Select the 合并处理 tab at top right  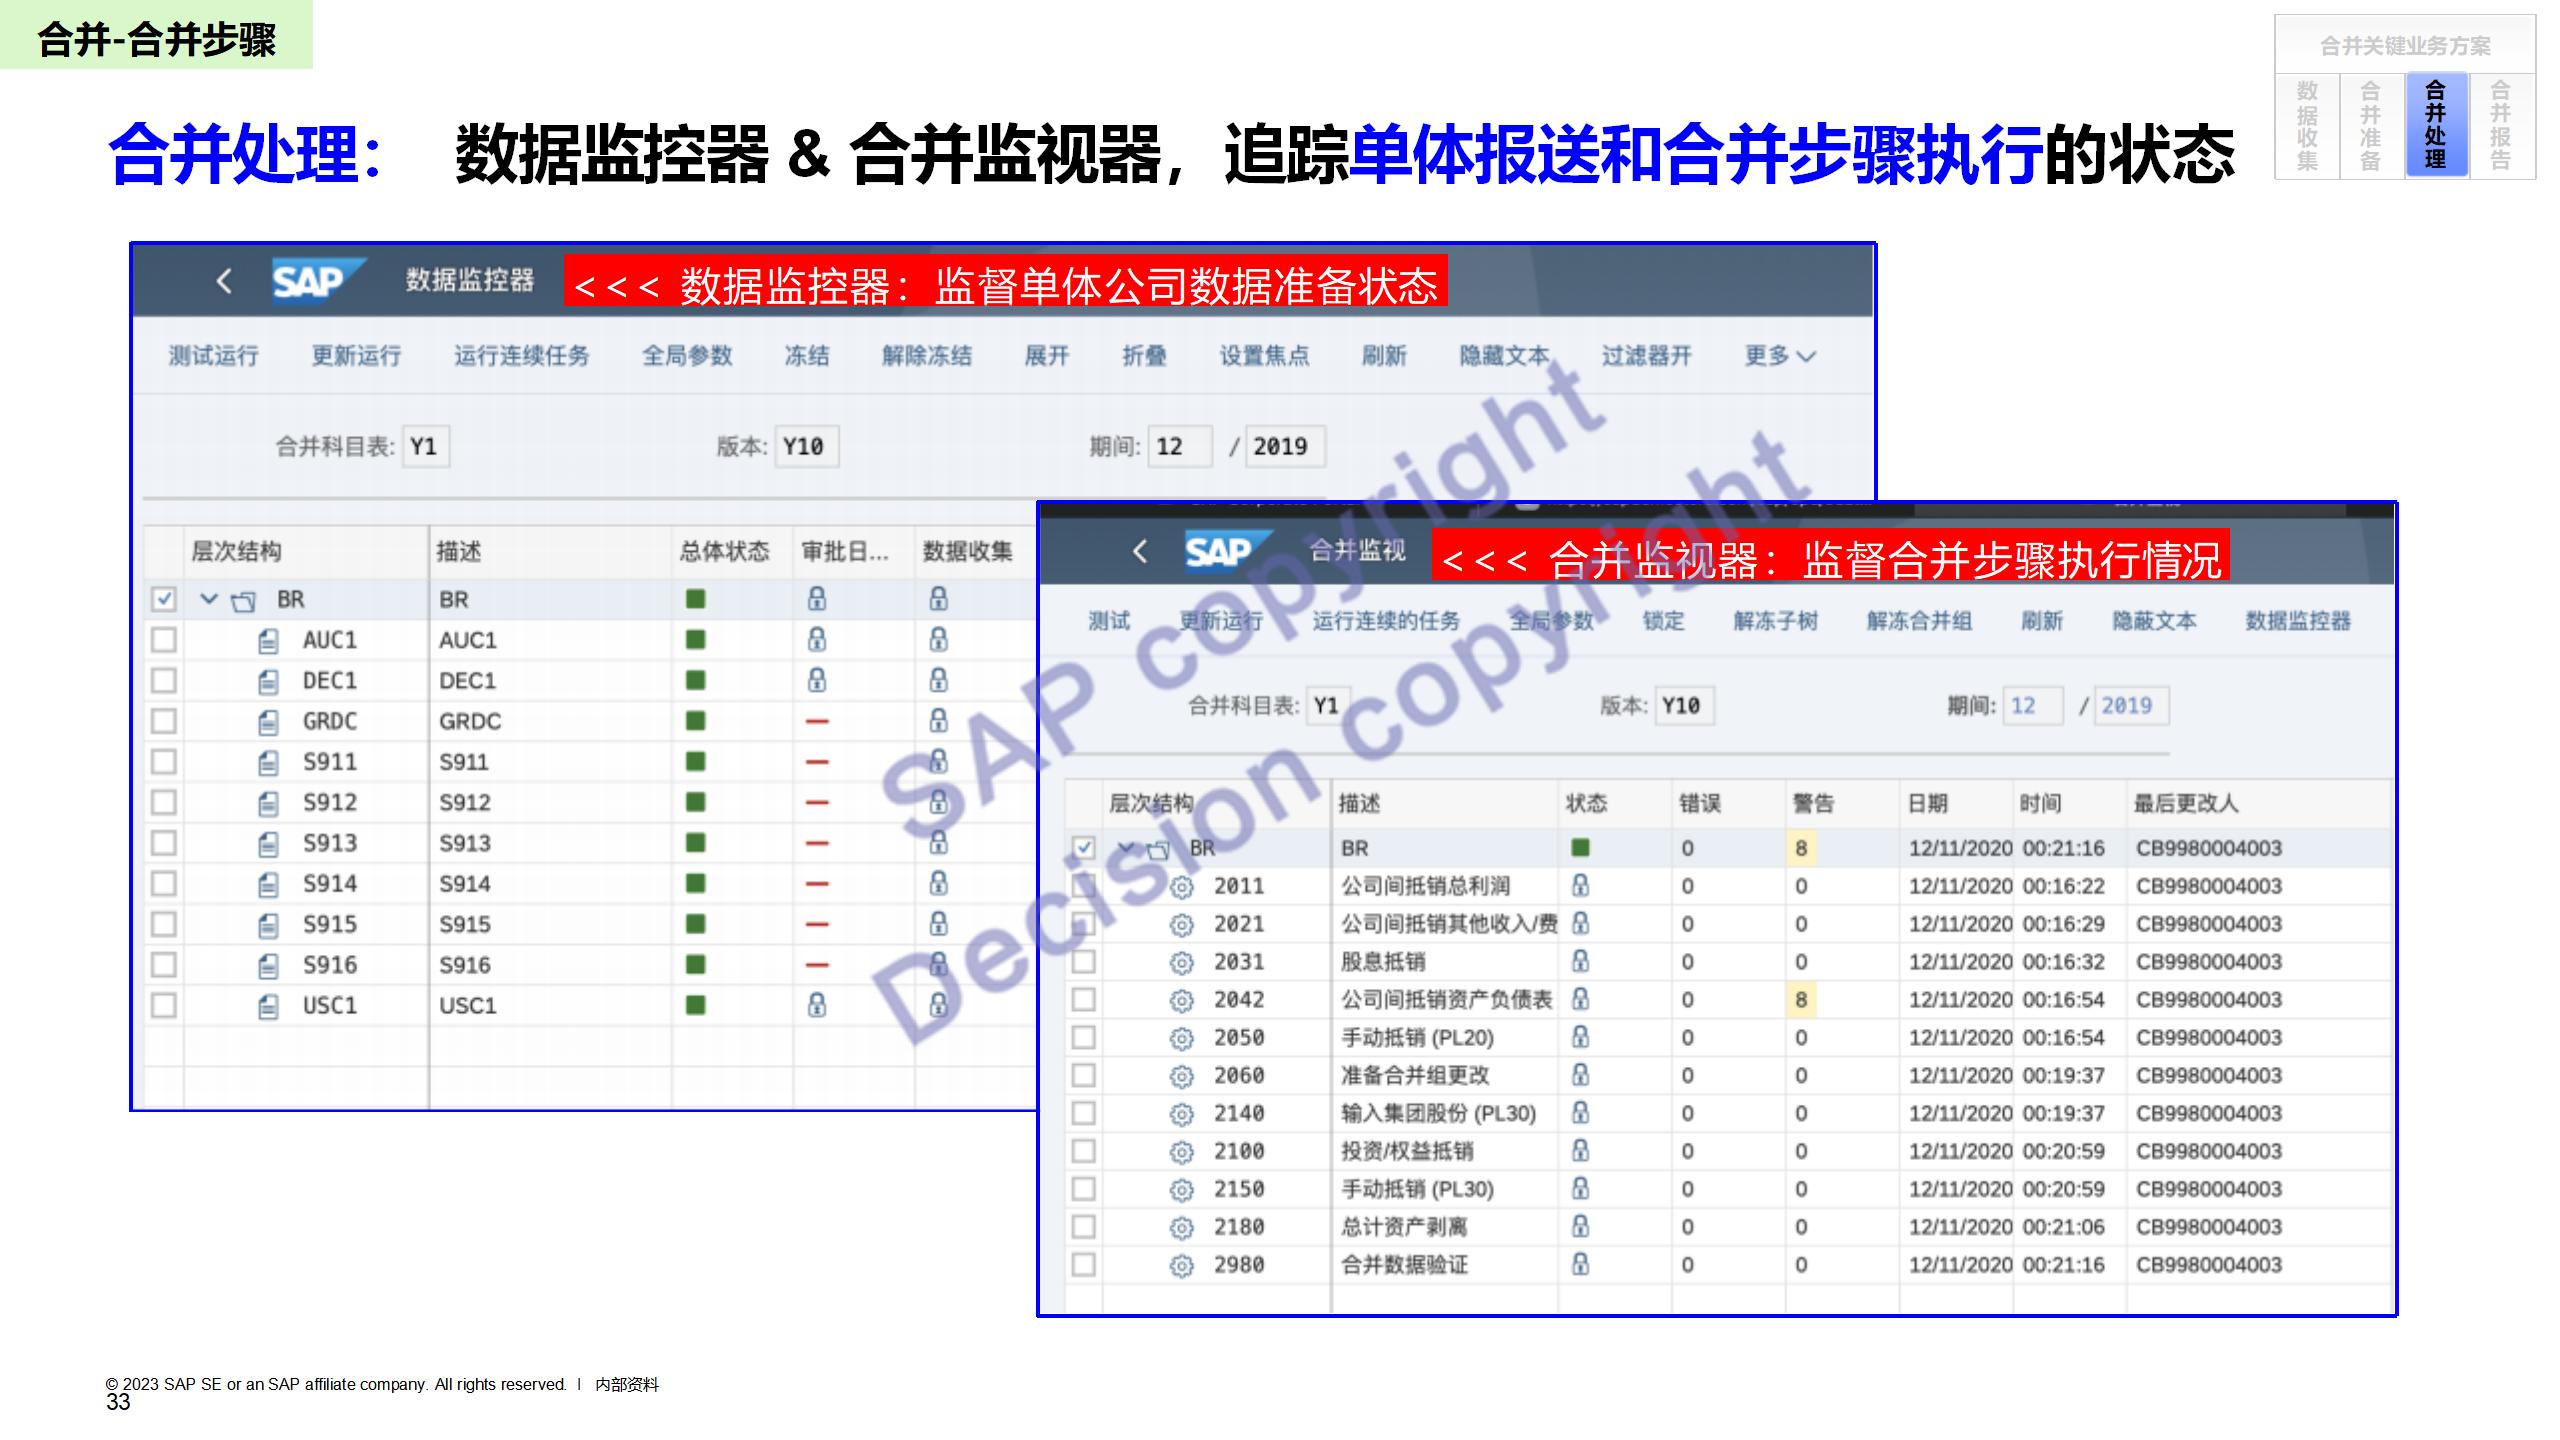point(2435,125)
